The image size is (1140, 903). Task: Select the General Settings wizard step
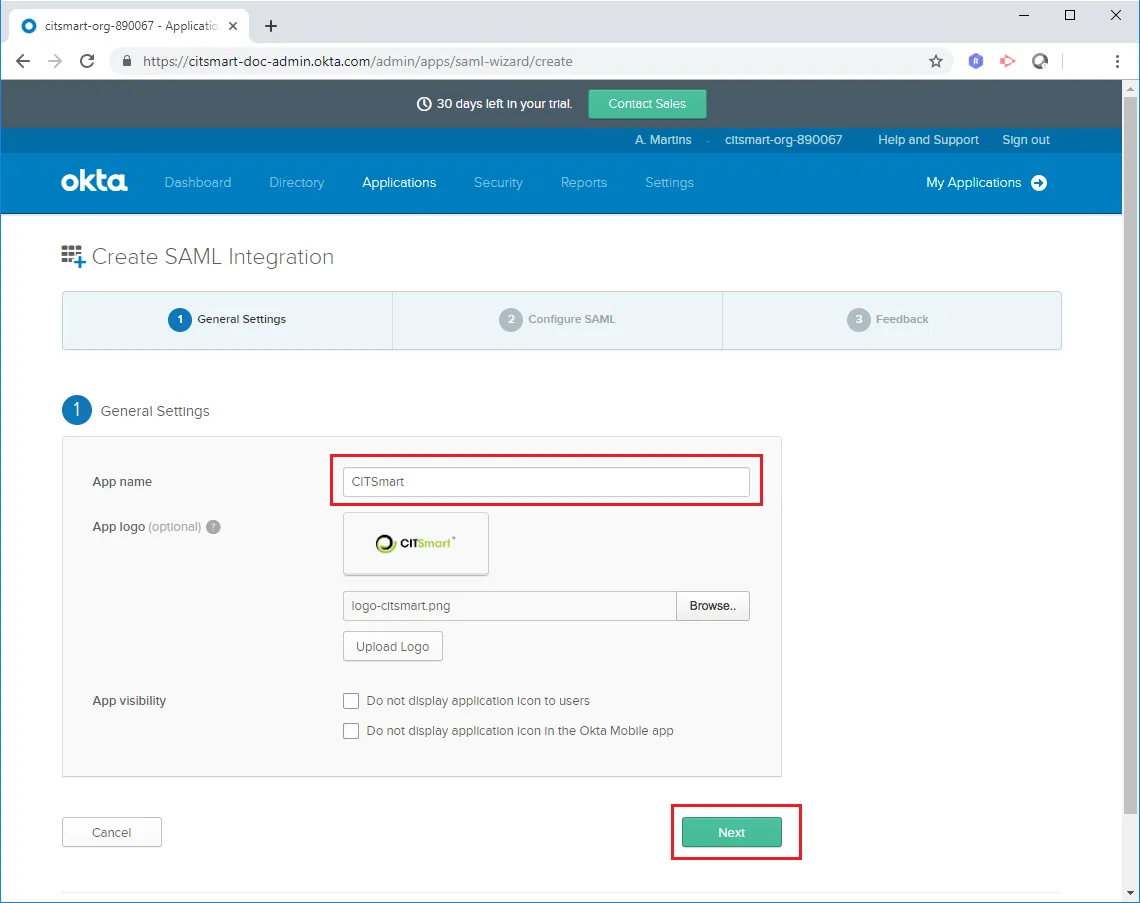(227, 320)
